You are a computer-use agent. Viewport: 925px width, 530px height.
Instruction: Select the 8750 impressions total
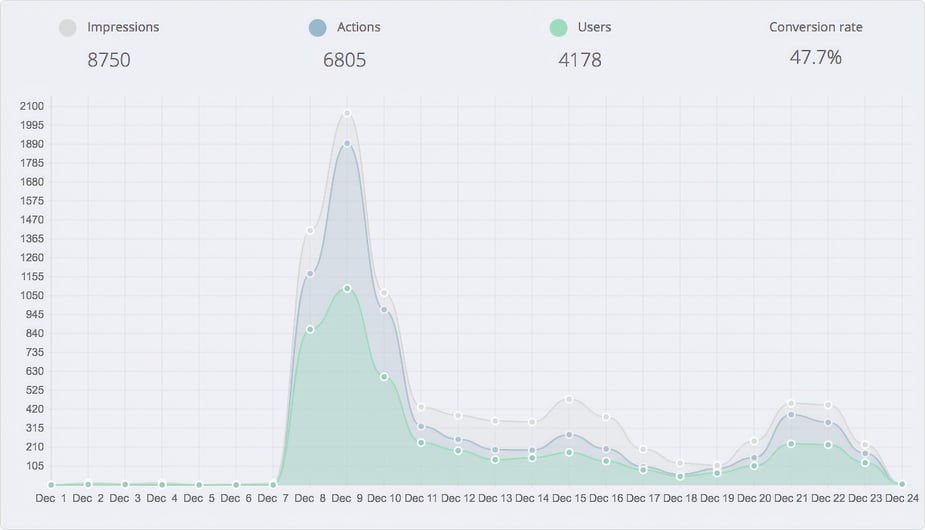coord(109,60)
